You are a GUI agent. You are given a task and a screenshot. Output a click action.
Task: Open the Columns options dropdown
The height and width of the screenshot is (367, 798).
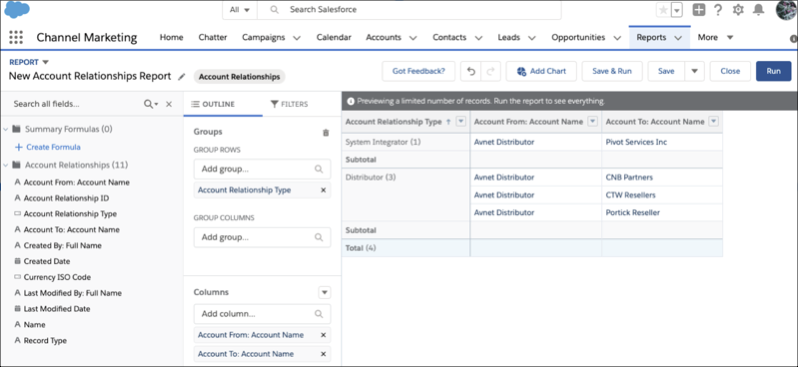point(325,293)
